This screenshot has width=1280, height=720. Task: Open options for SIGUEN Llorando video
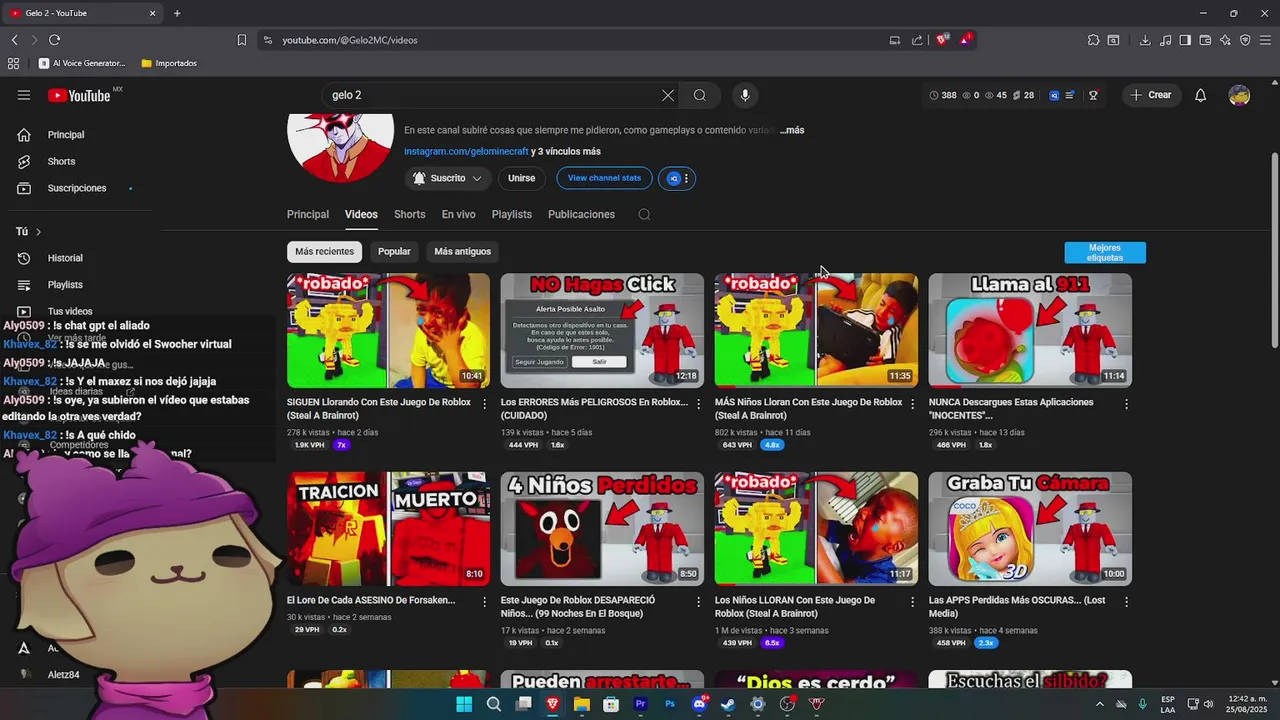[485, 404]
